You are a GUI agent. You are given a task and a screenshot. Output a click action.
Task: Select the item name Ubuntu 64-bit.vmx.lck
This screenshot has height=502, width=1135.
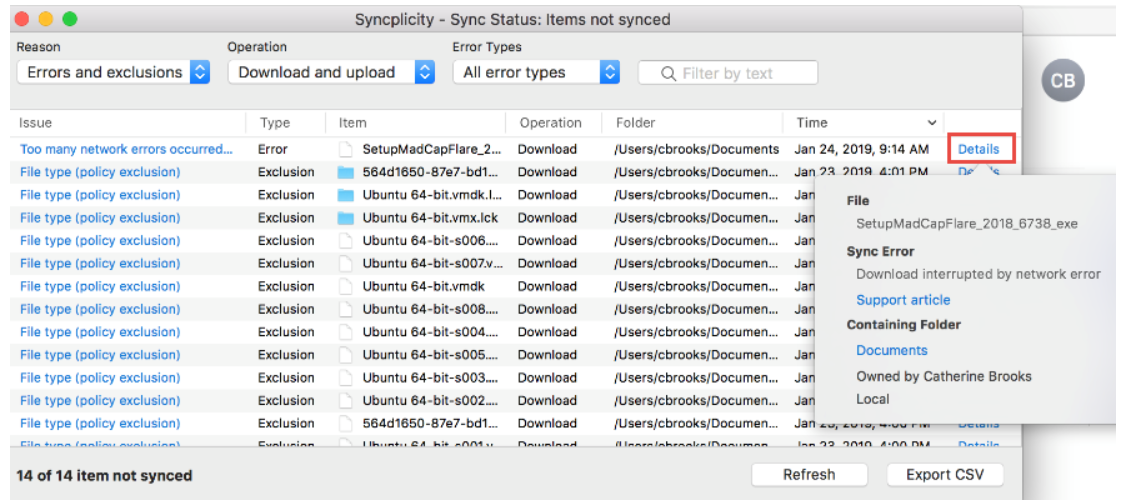(x=430, y=218)
